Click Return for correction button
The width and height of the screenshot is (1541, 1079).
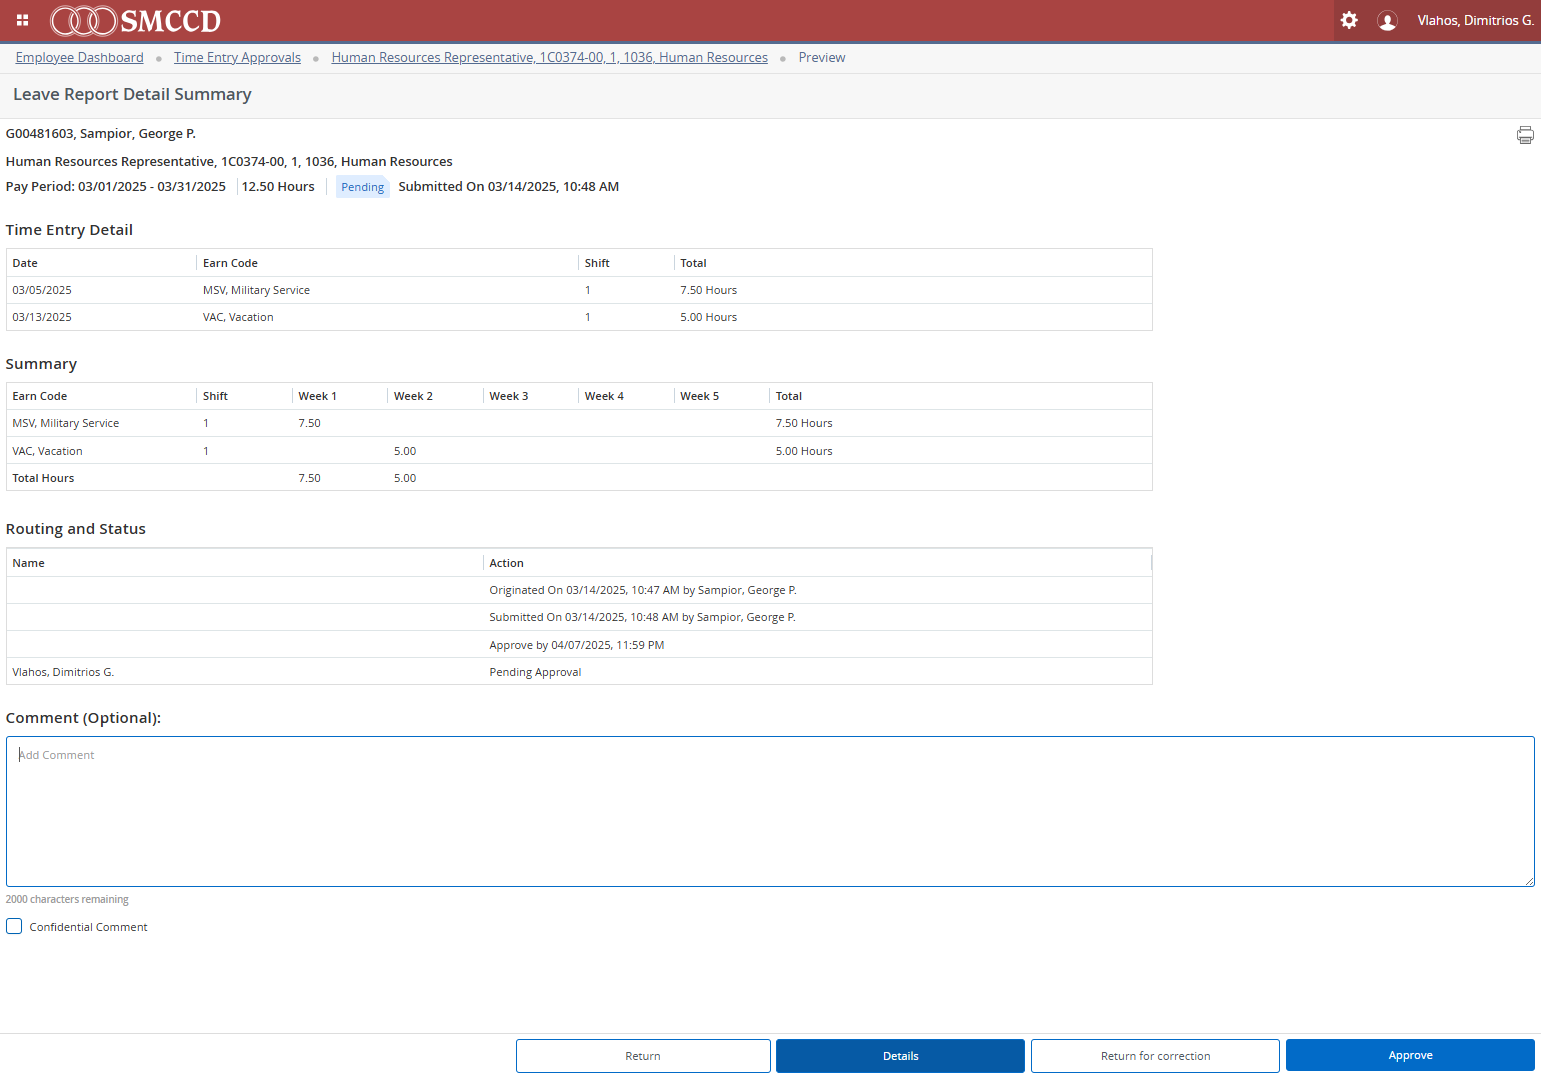coord(1155,1056)
